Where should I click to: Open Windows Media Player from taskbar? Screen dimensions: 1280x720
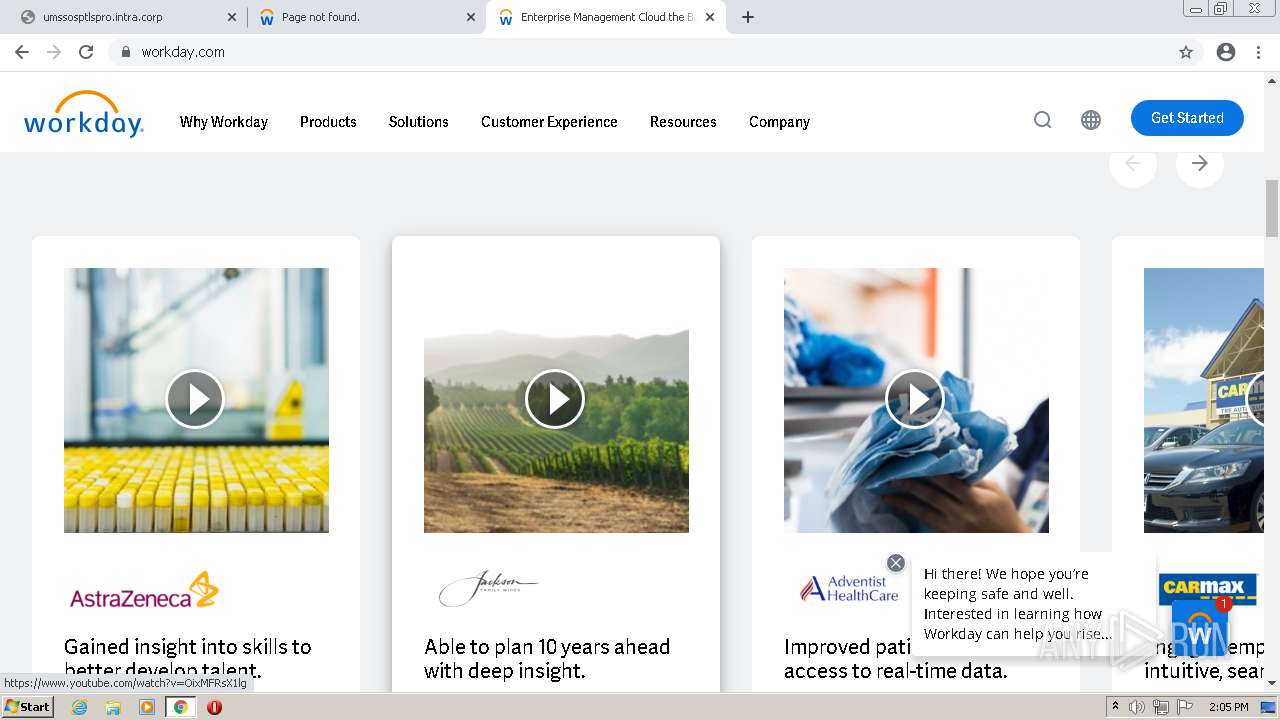click(147, 707)
